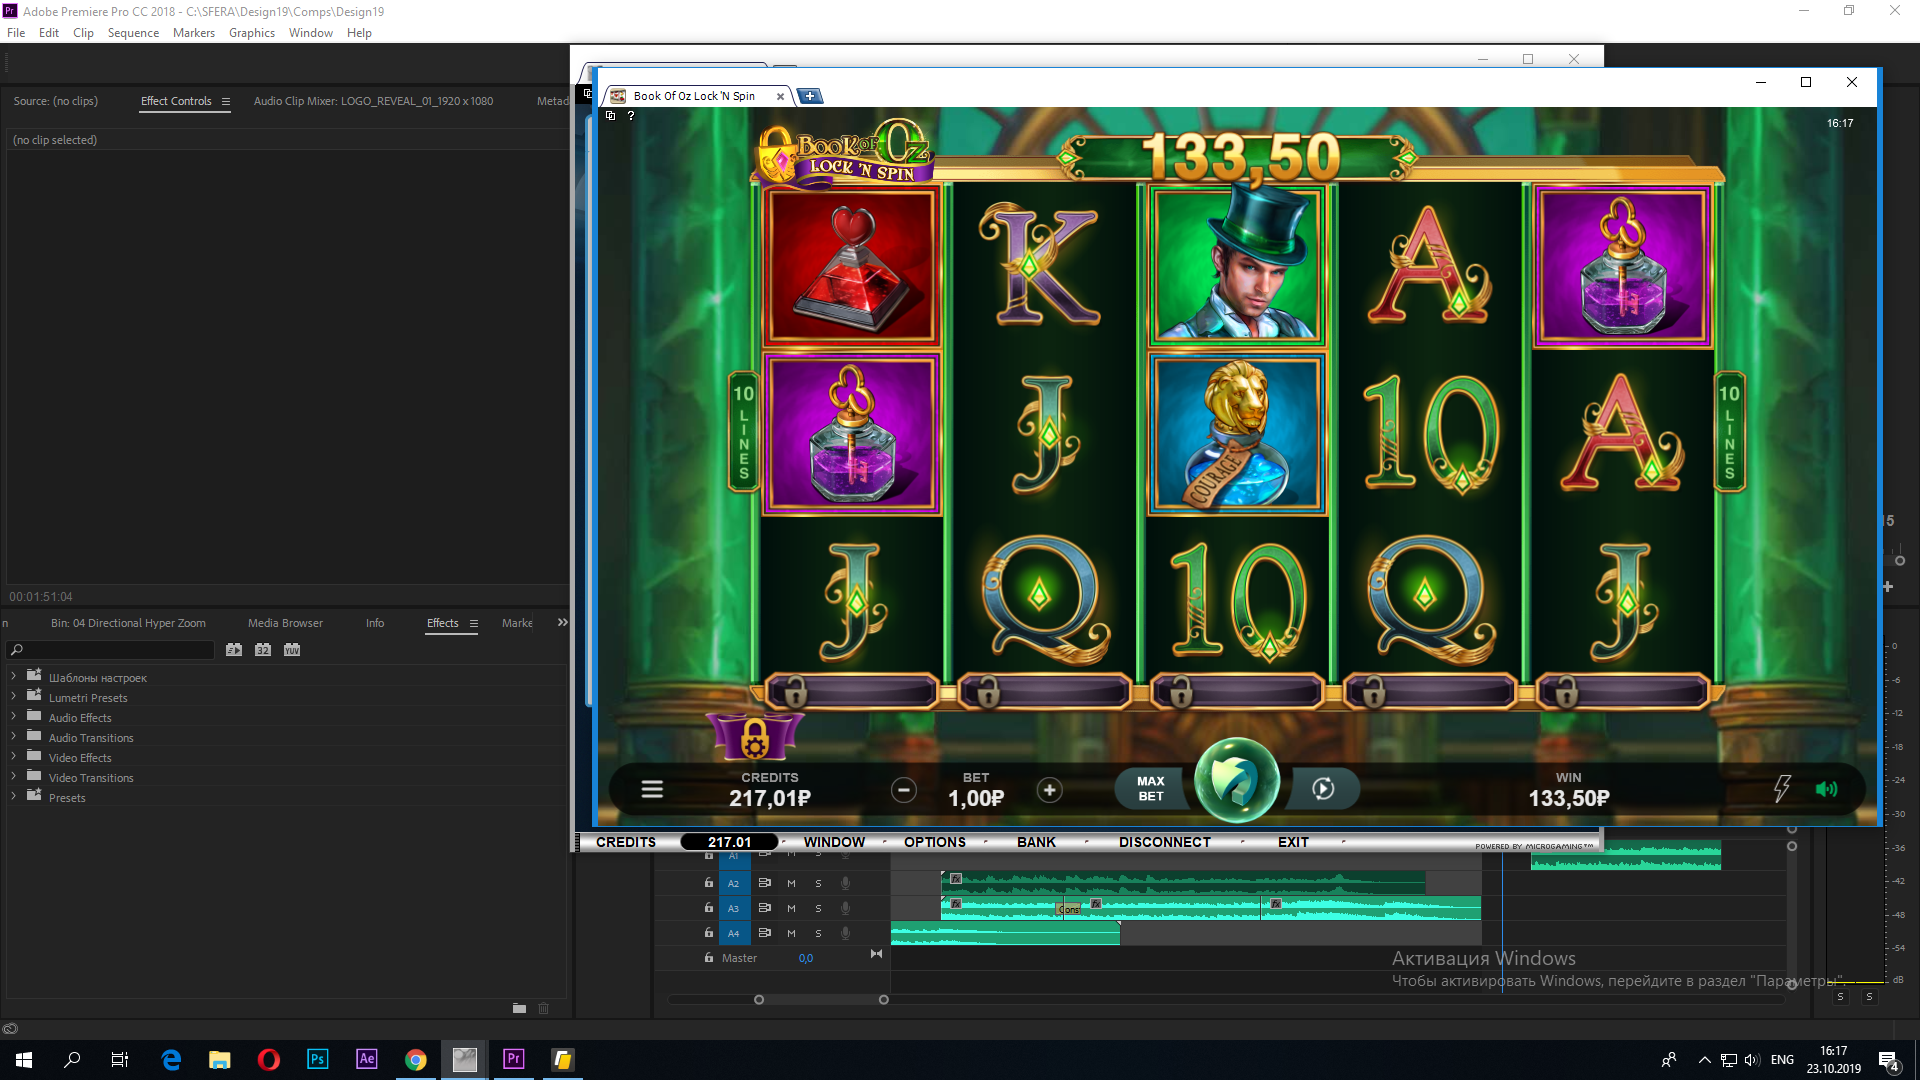The image size is (1920, 1080).
Task: Click the WINDOW menu in casino bar
Action: point(834,842)
